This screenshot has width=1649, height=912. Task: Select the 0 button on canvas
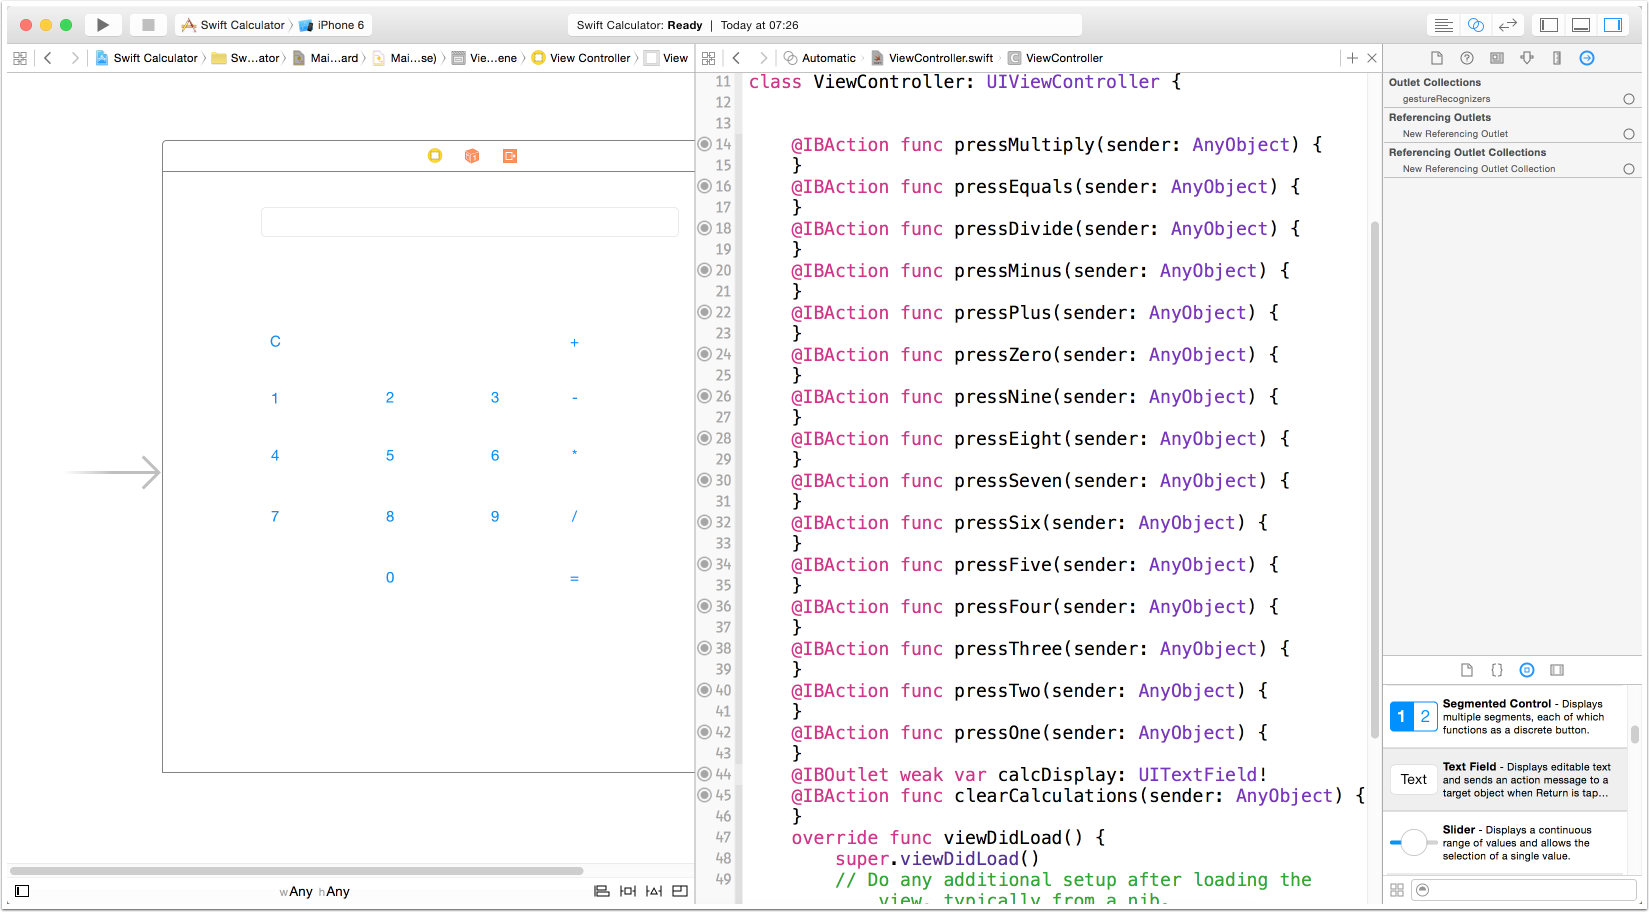point(390,578)
